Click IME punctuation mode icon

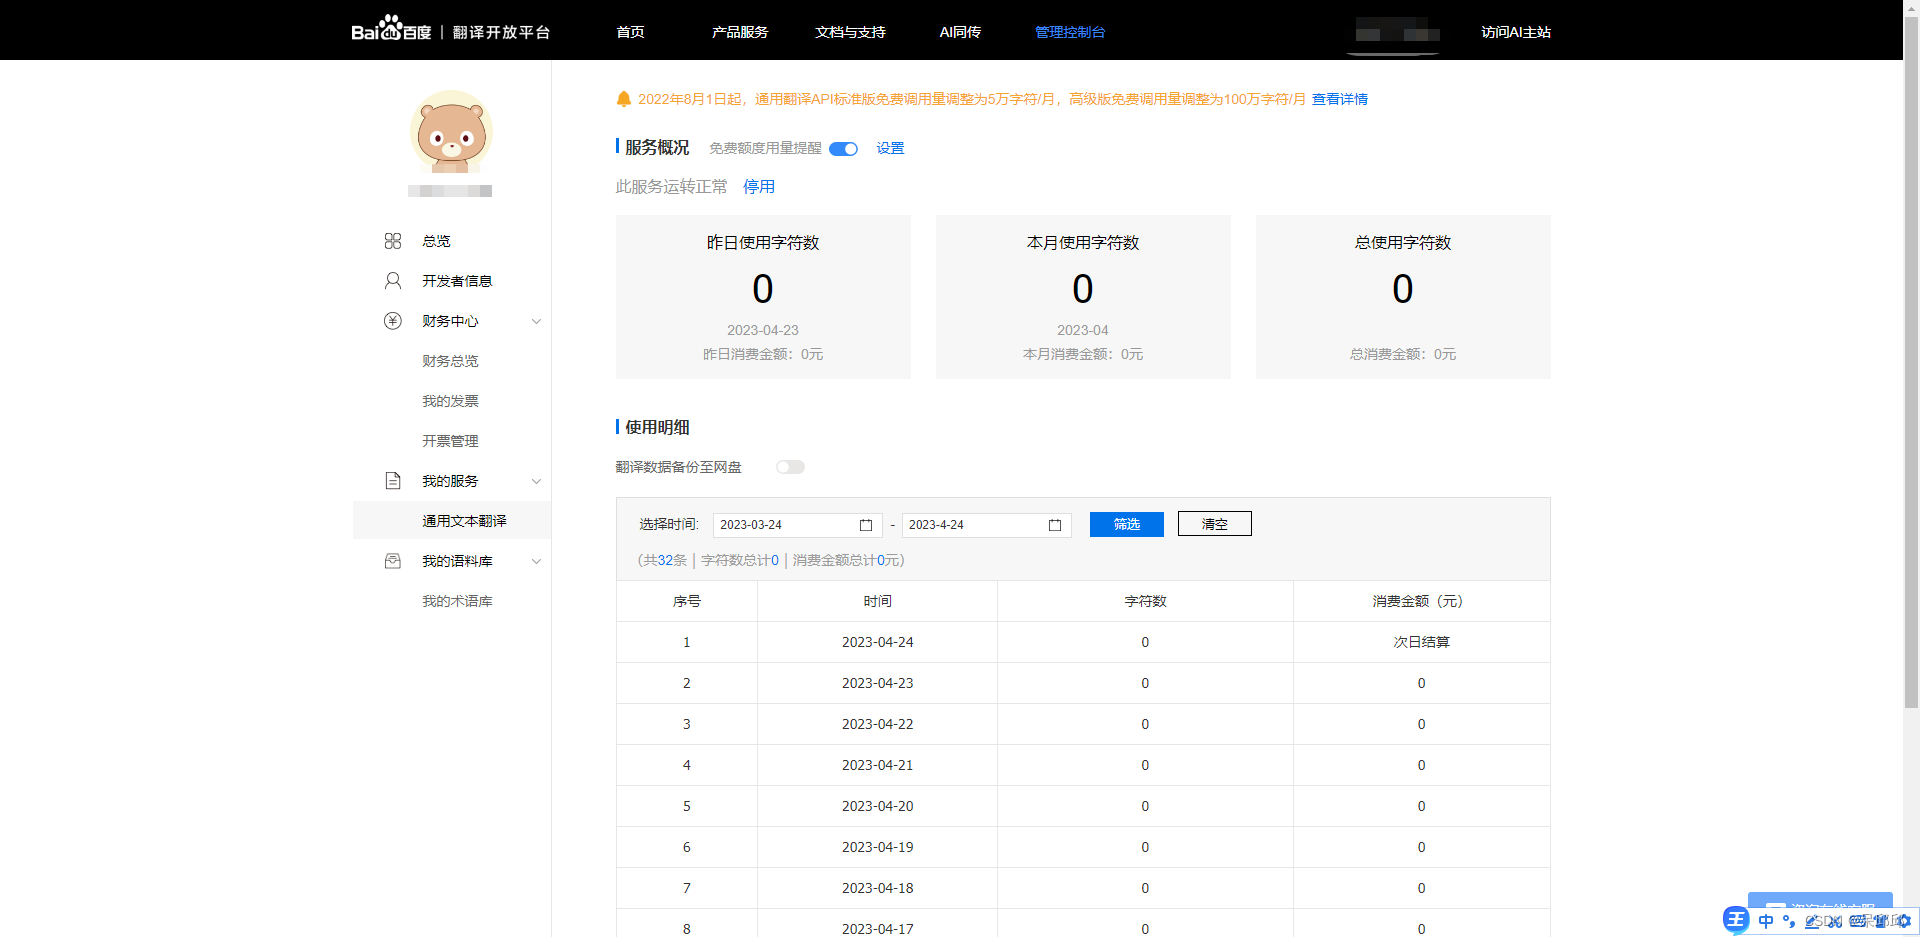tap(1789, 921)
